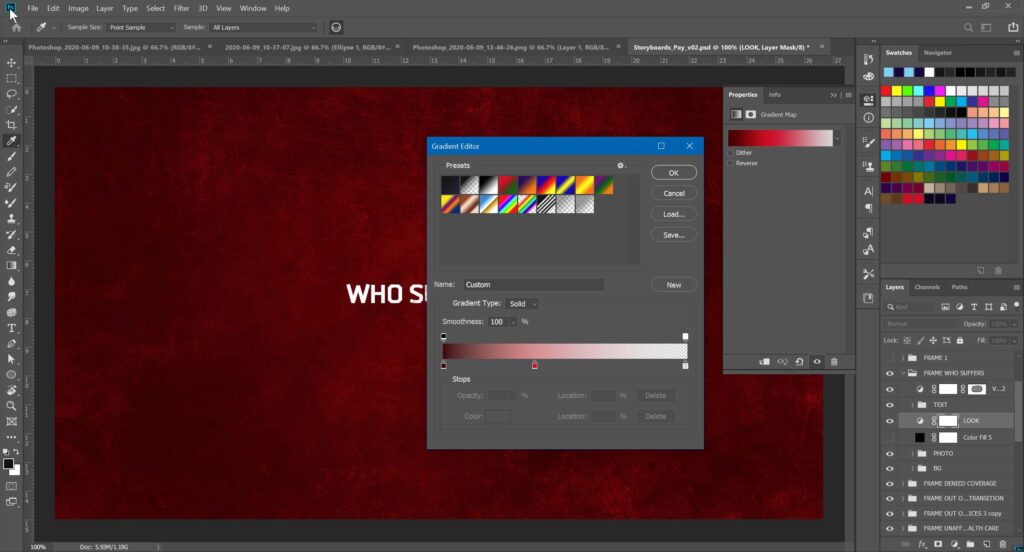Expand the FRAME DENIED COVERAGE group
Screen dimensions: 1024x552
tap(903, 483)
